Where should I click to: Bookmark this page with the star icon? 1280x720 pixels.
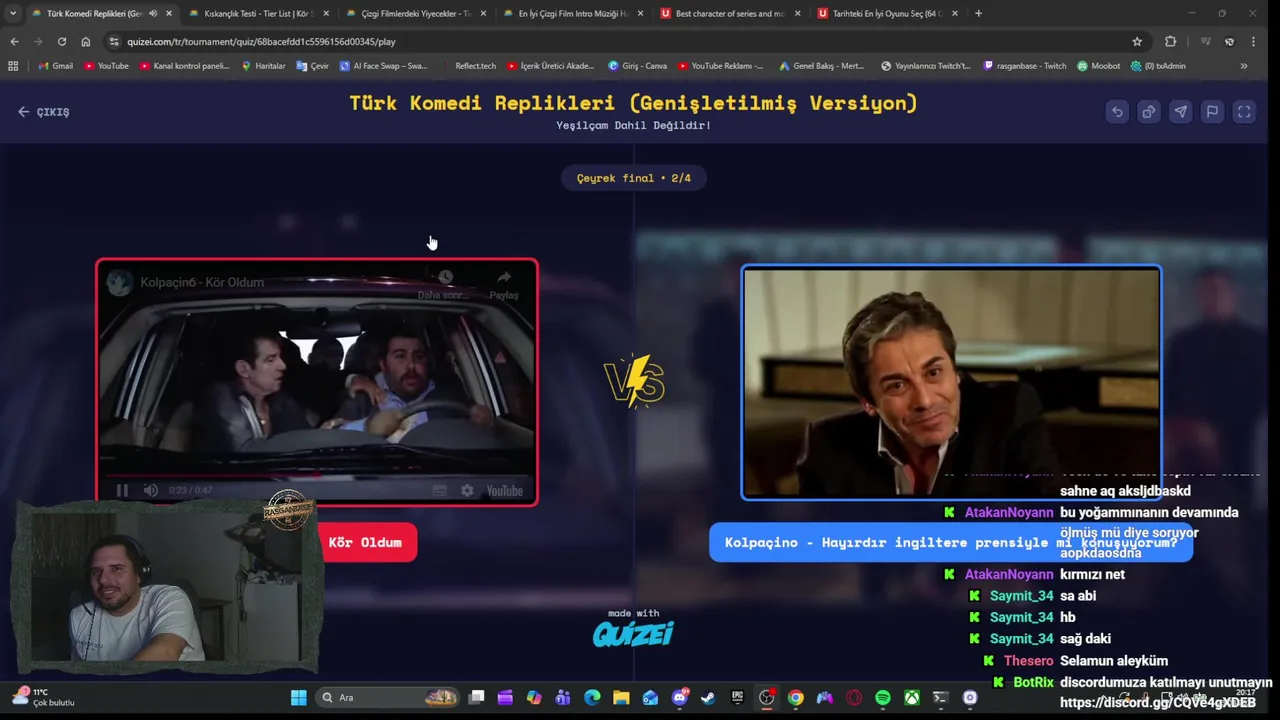pos(1137,41)
